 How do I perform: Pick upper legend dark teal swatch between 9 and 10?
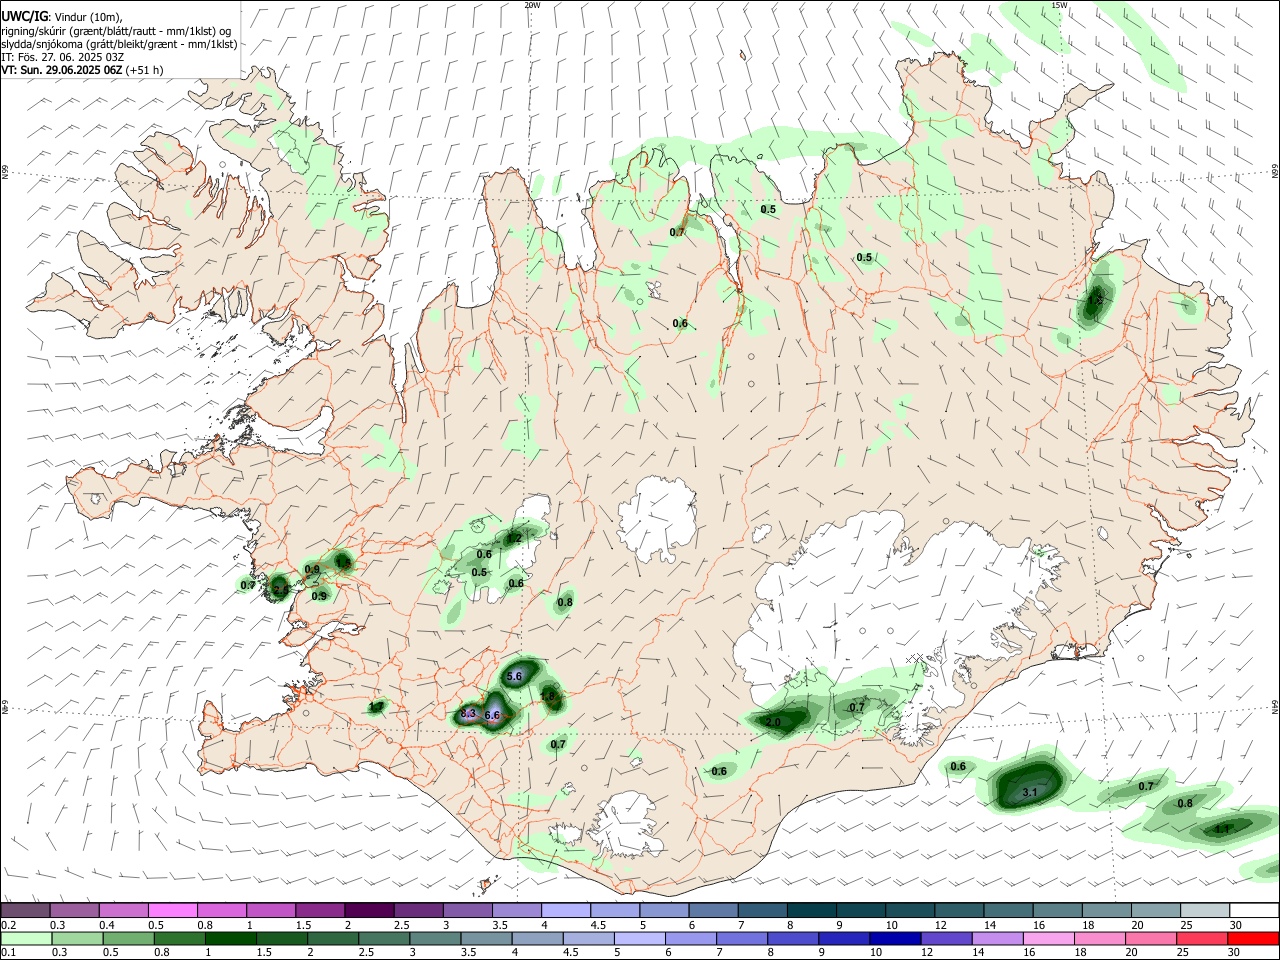click(859, 910)
